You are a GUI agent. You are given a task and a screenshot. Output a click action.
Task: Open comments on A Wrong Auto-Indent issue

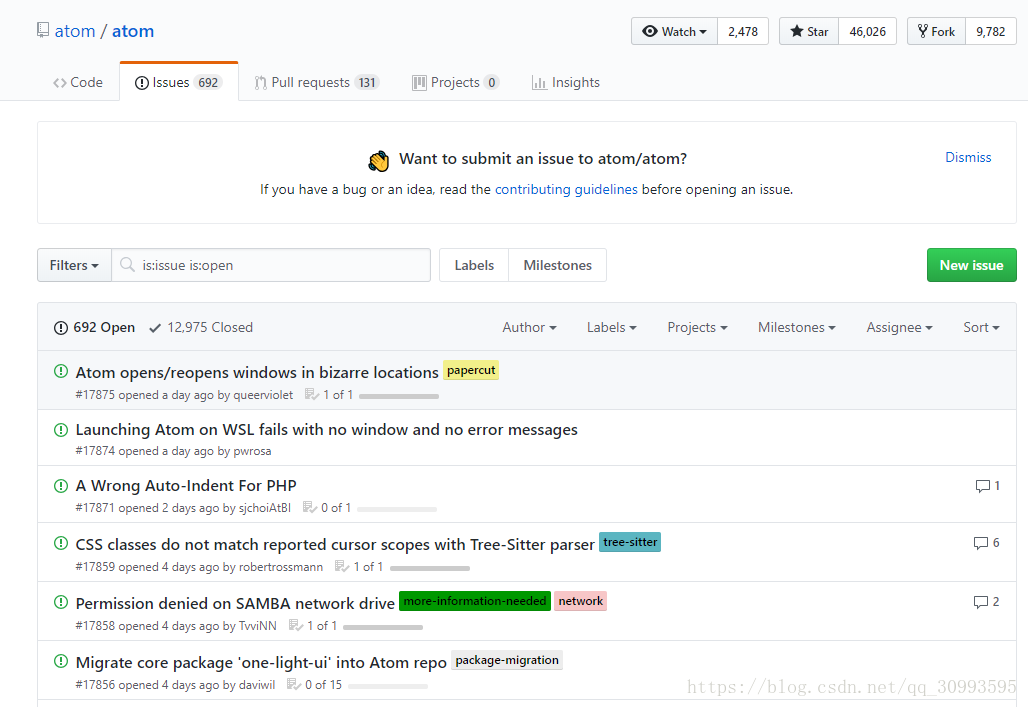[987, 486]
